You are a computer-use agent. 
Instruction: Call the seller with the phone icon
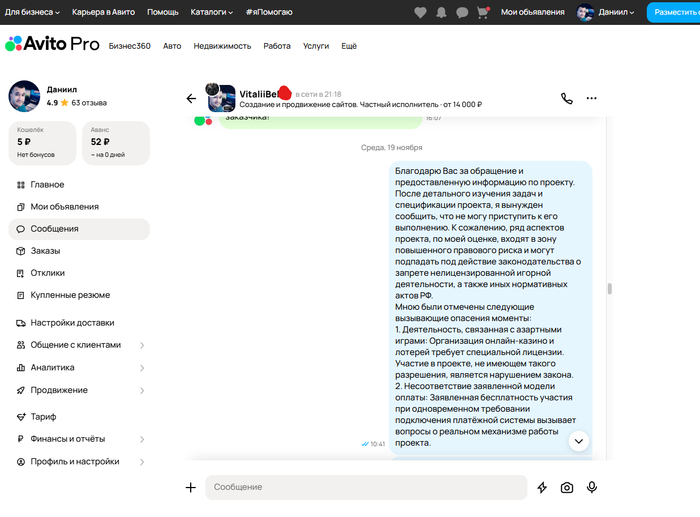coord(567,98)
